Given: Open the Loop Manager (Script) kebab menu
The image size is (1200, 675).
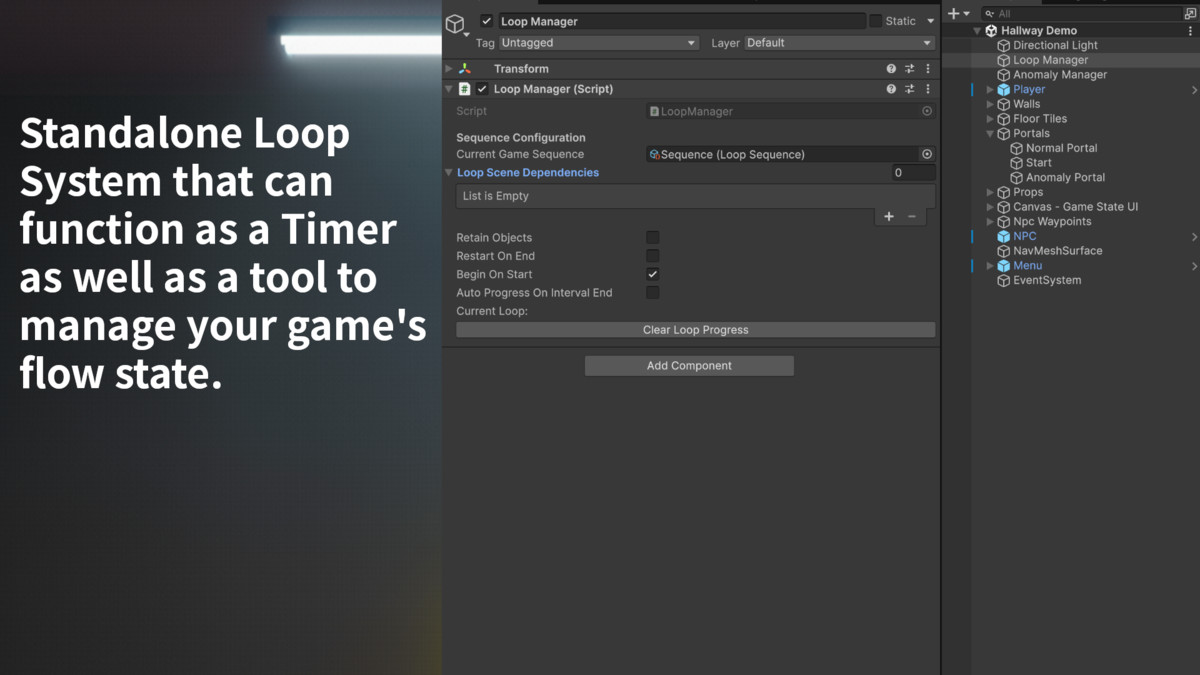Looking at the screenshot, I should 928,89.
